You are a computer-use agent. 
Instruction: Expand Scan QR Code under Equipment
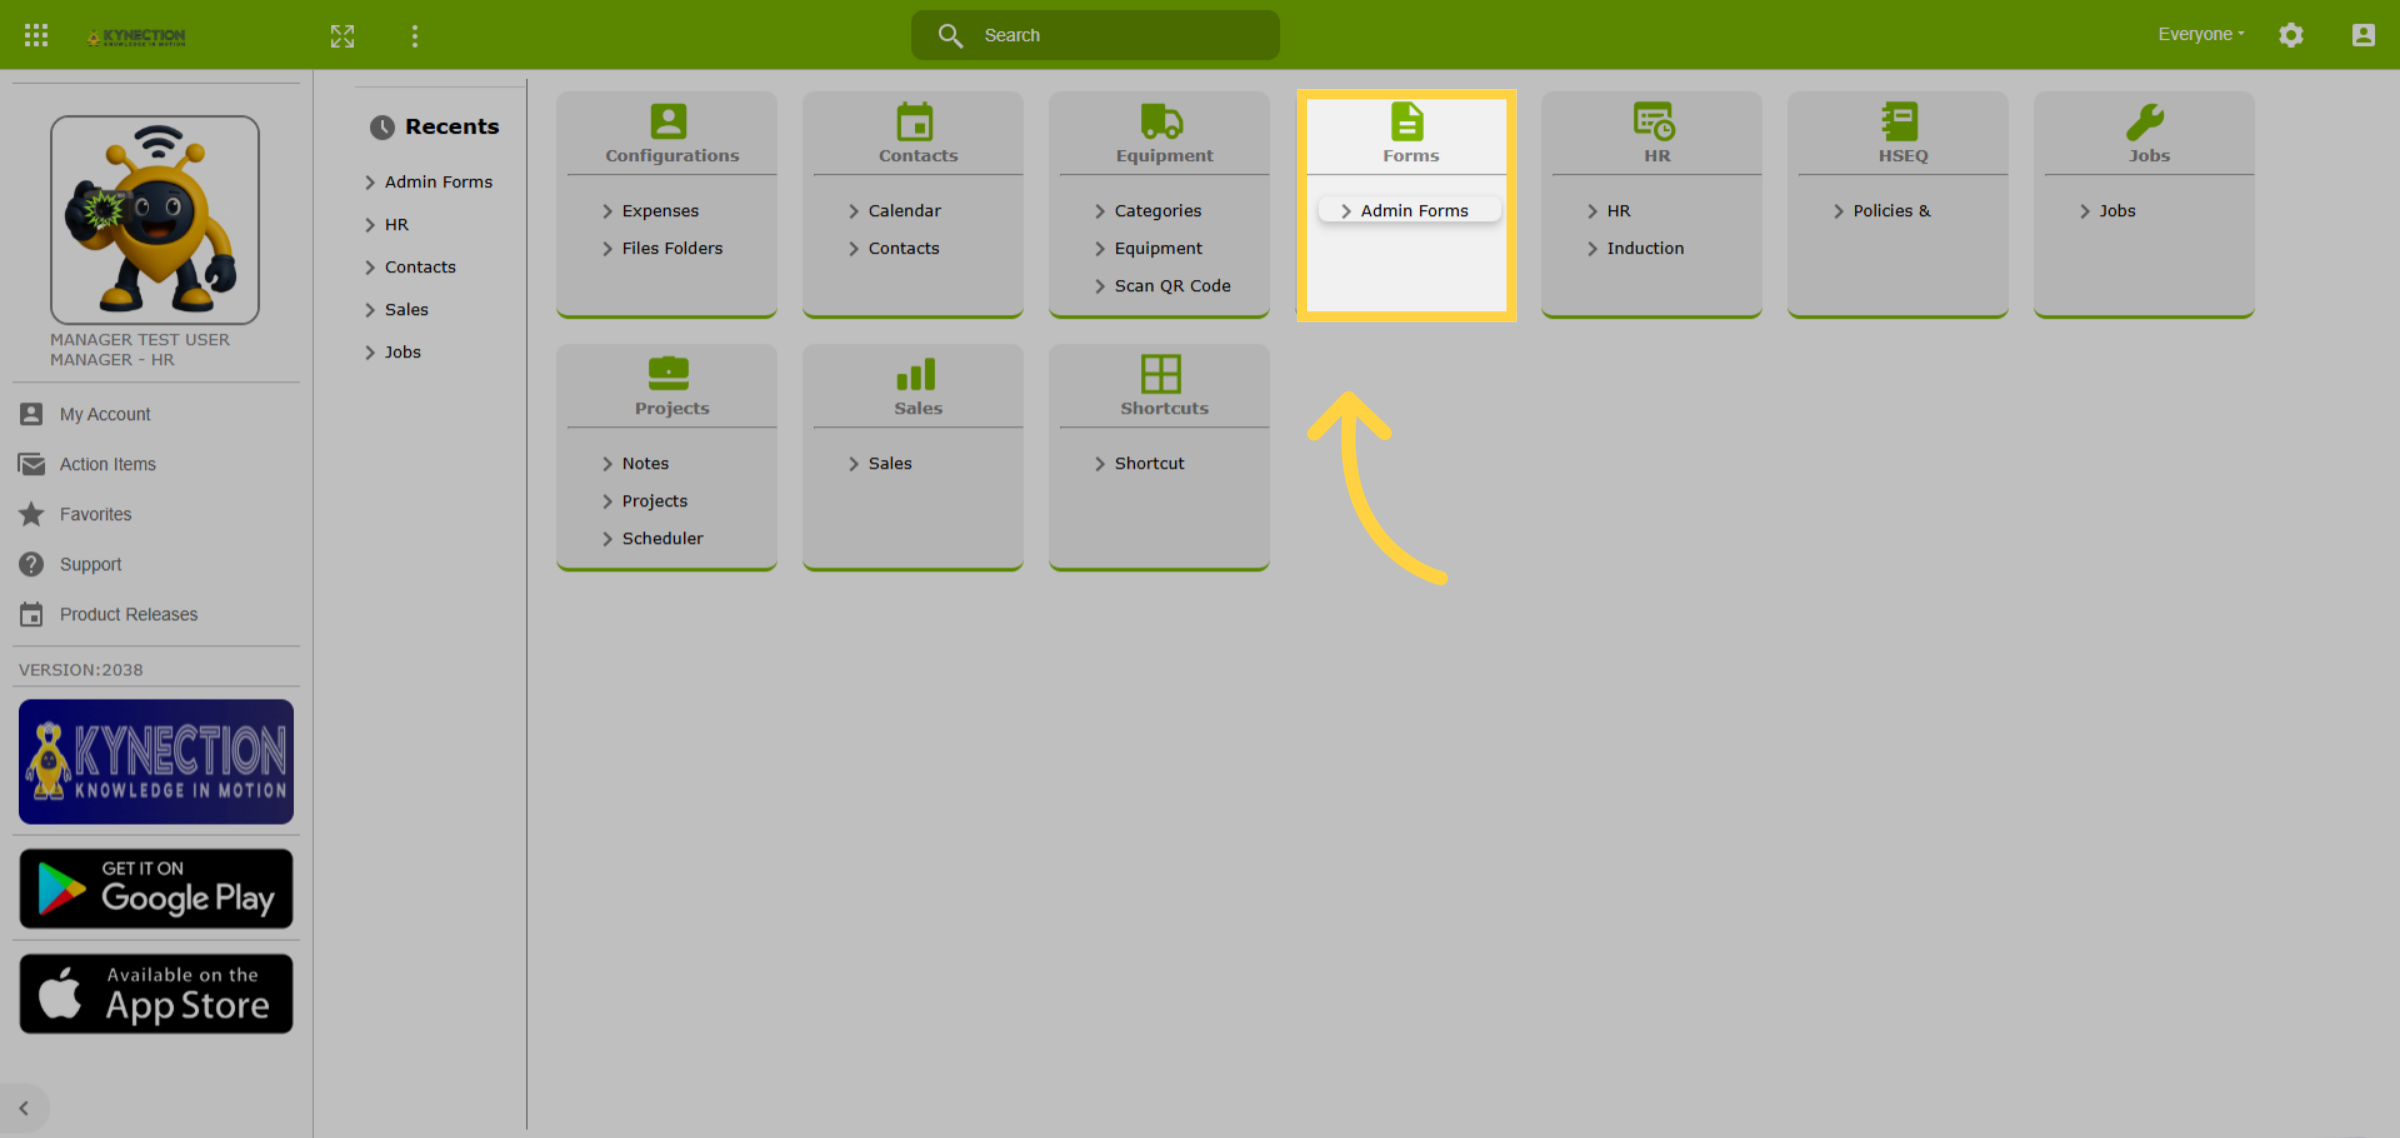click(1162, 285)
